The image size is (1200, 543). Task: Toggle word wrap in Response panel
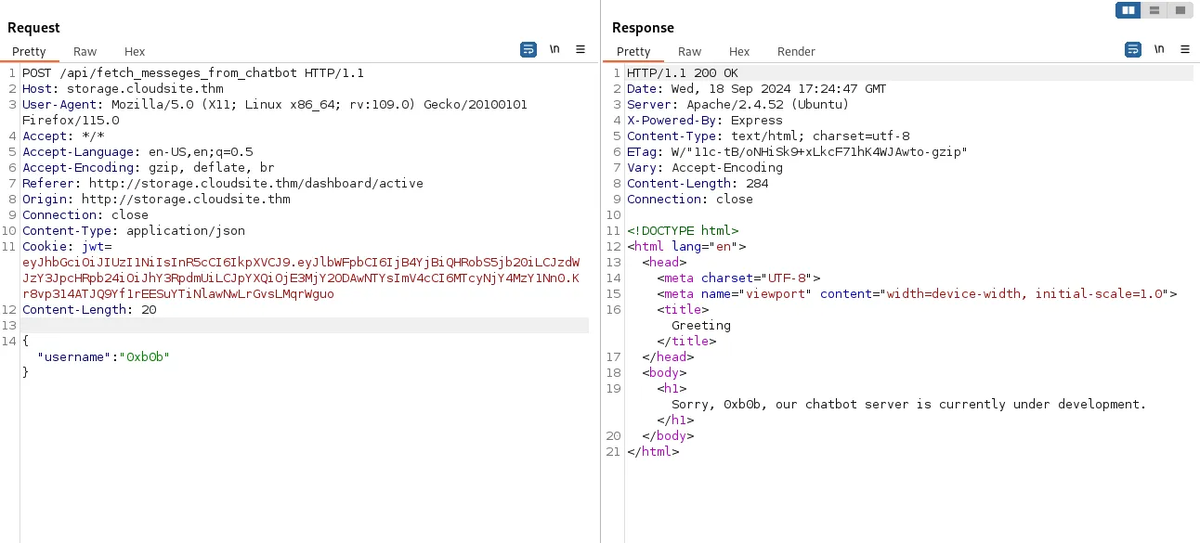click(x=1133, y=50)
